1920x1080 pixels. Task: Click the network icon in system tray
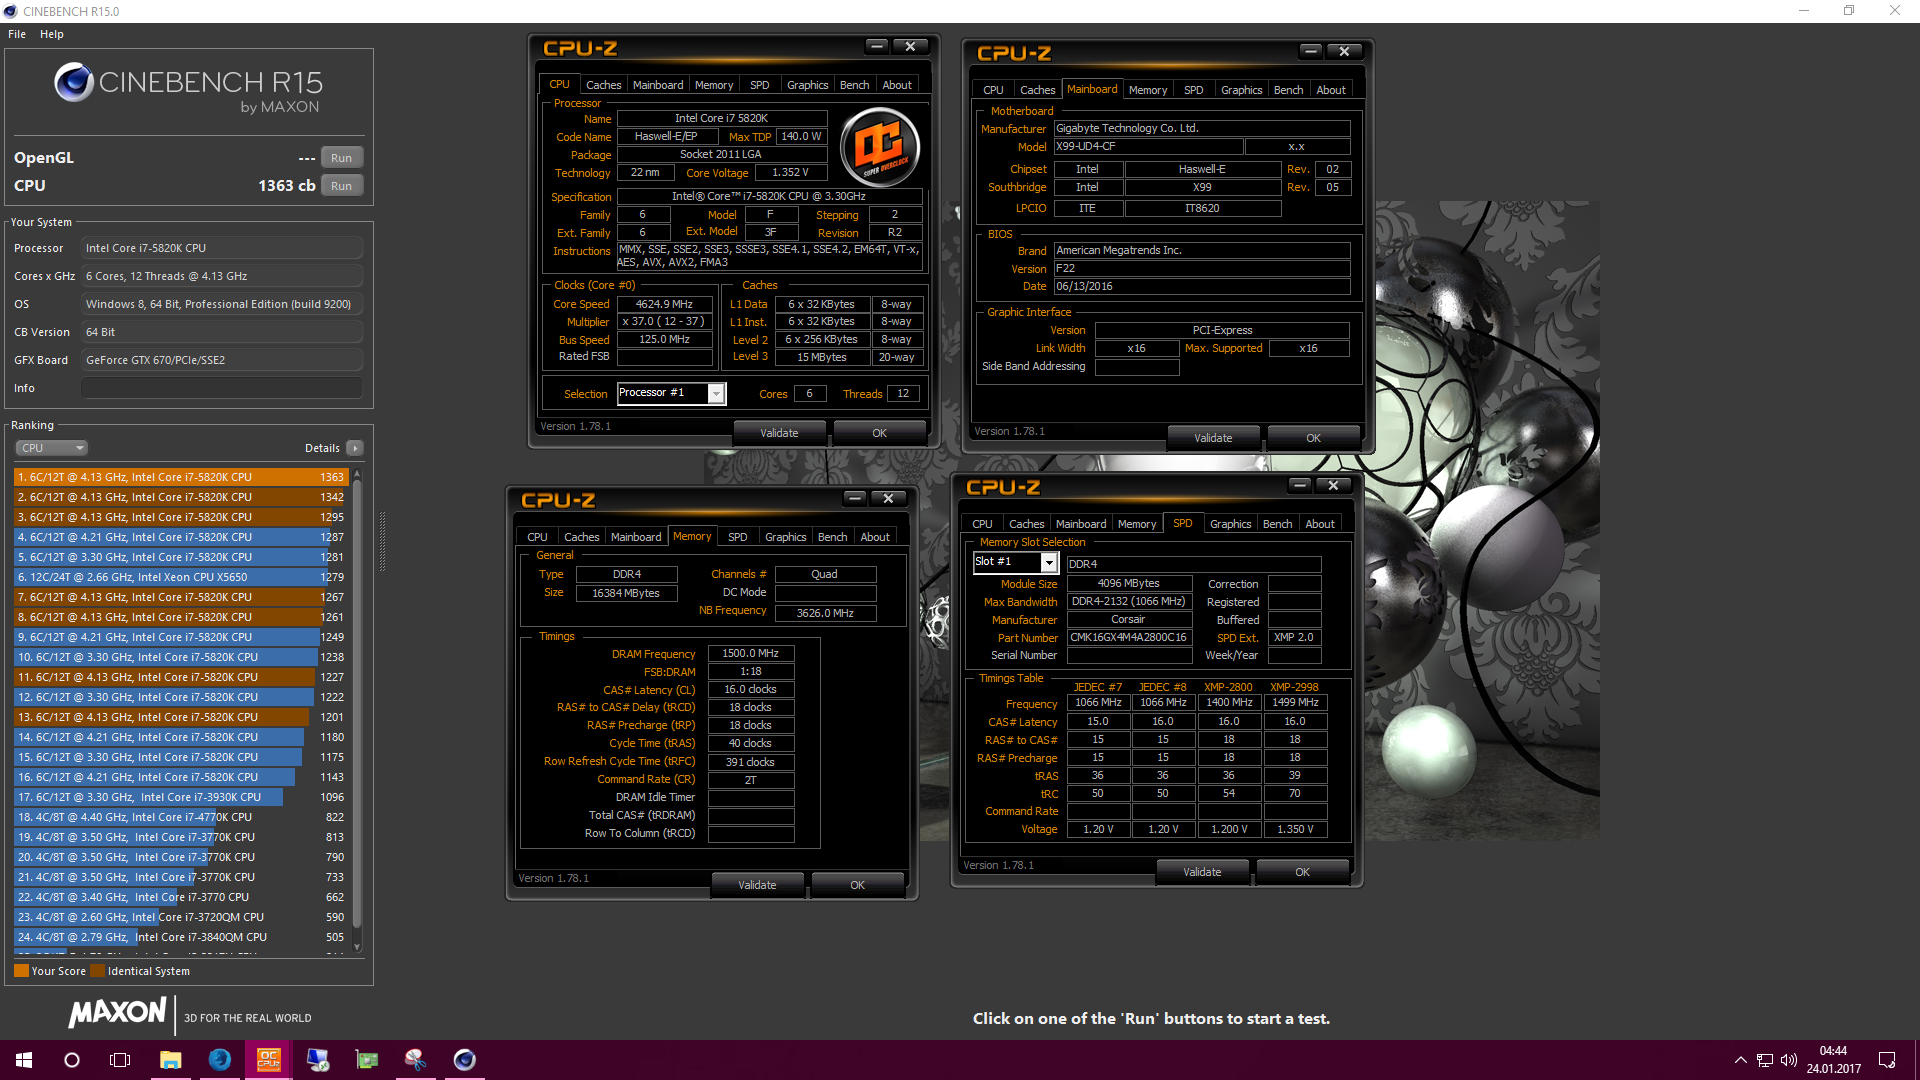(1765, 1060)
